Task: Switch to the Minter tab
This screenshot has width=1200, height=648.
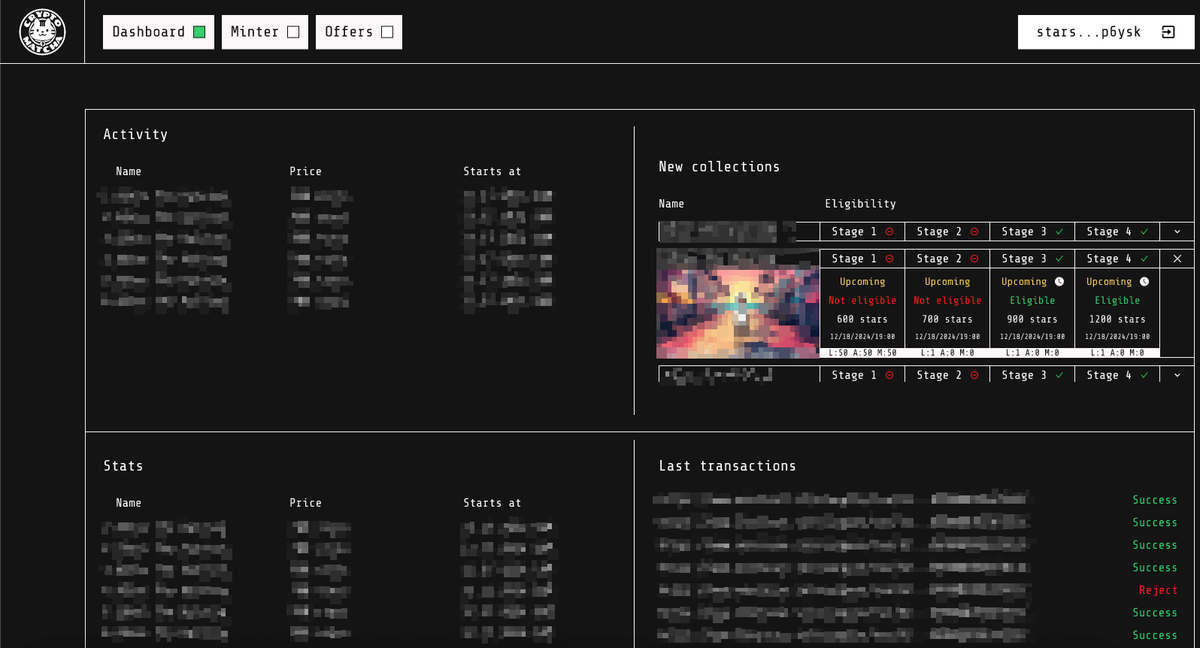Action: [x=264, y=32]
